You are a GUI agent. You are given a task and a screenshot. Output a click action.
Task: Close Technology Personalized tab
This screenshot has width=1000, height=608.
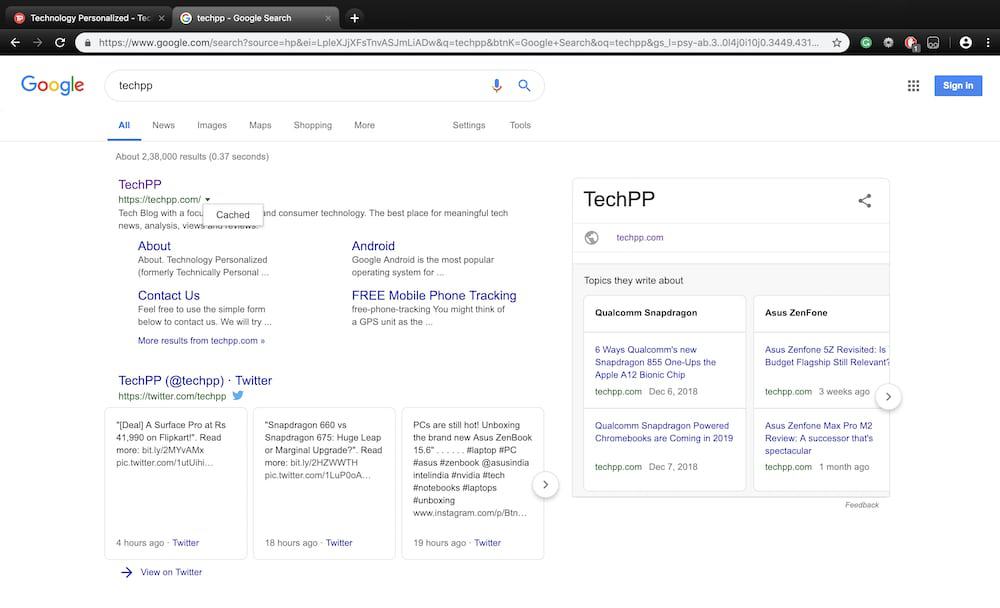tap(161, 18)
